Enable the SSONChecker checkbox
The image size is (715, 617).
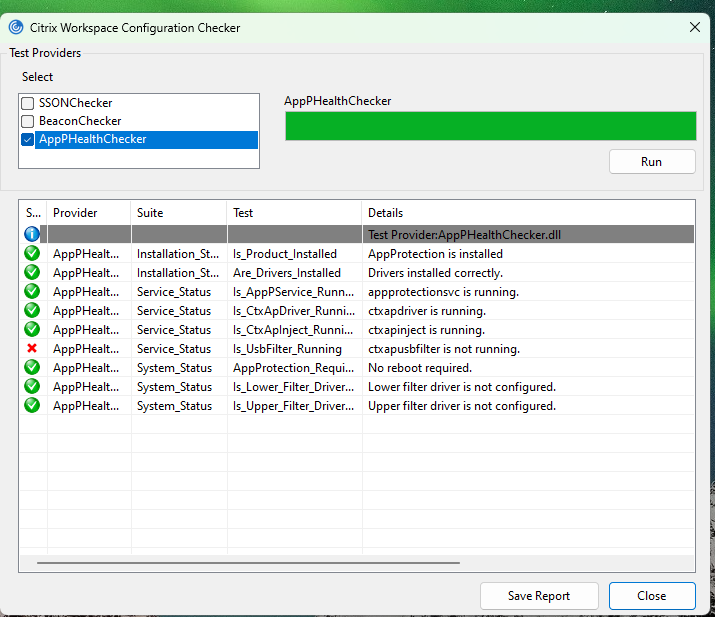click(28, 103)
